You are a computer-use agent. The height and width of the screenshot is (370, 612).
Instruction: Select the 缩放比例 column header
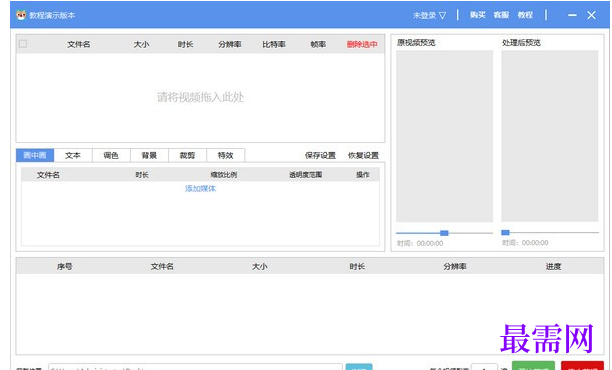224,175
